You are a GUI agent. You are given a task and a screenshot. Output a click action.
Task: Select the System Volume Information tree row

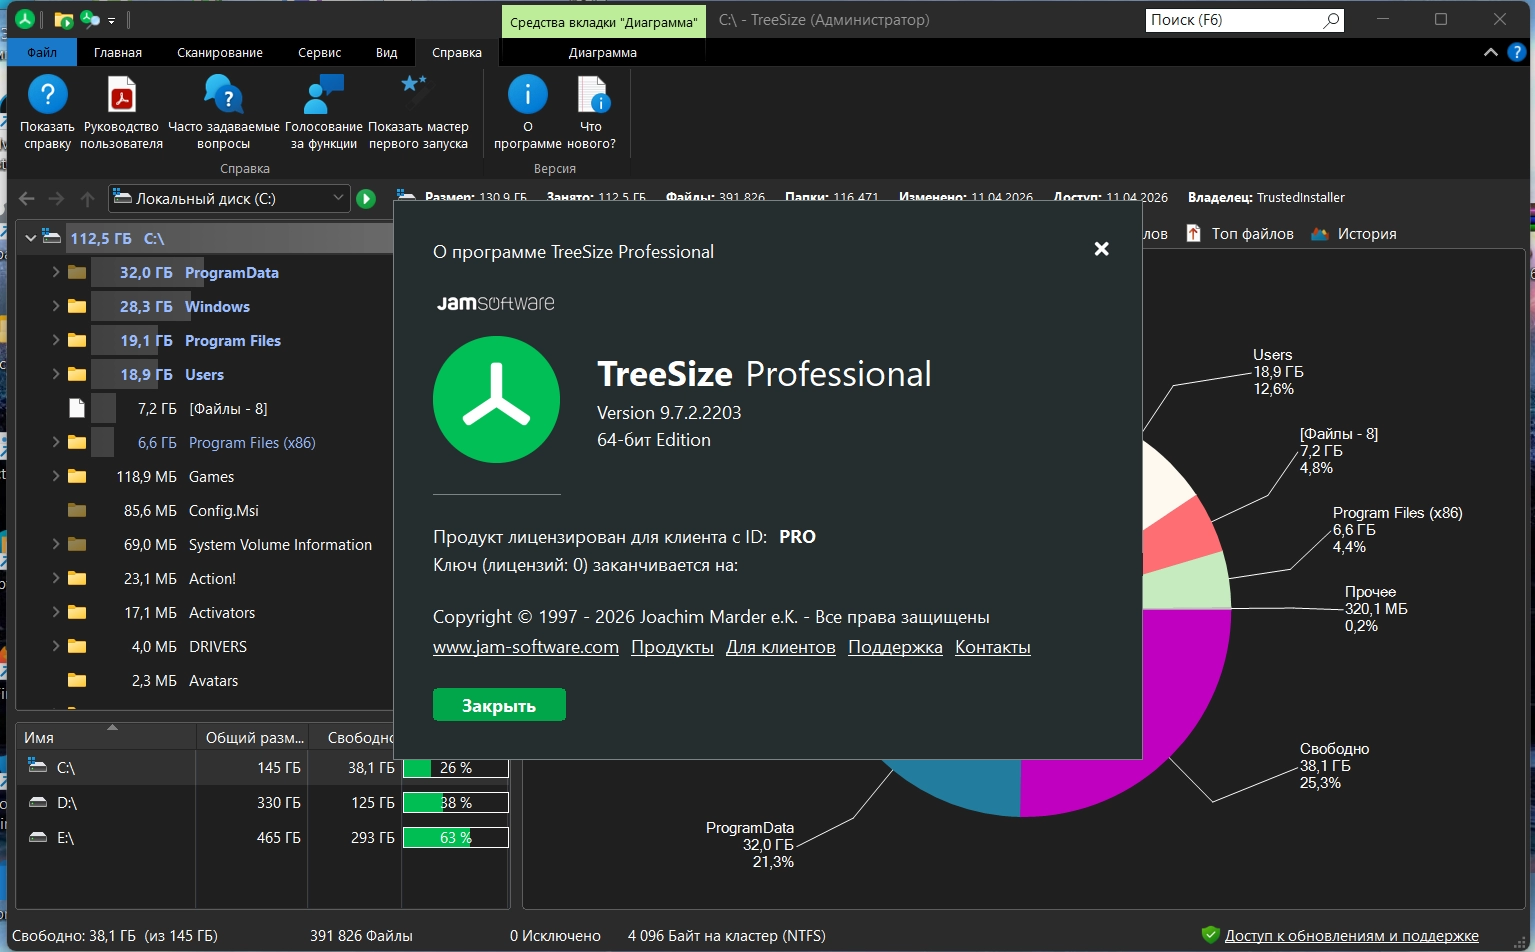[204, 544]
